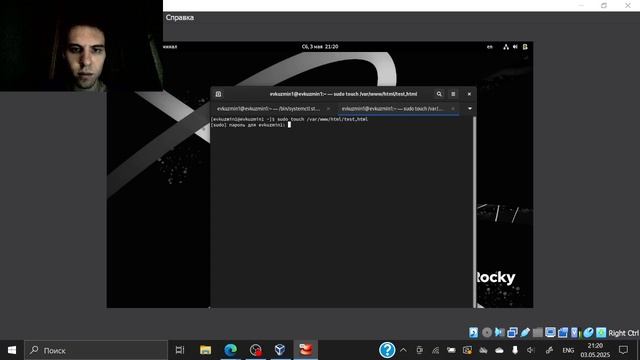This screenshot has height=360, width=640.
Task: Open Task View from the taskbar
Action: click(180, 350)
